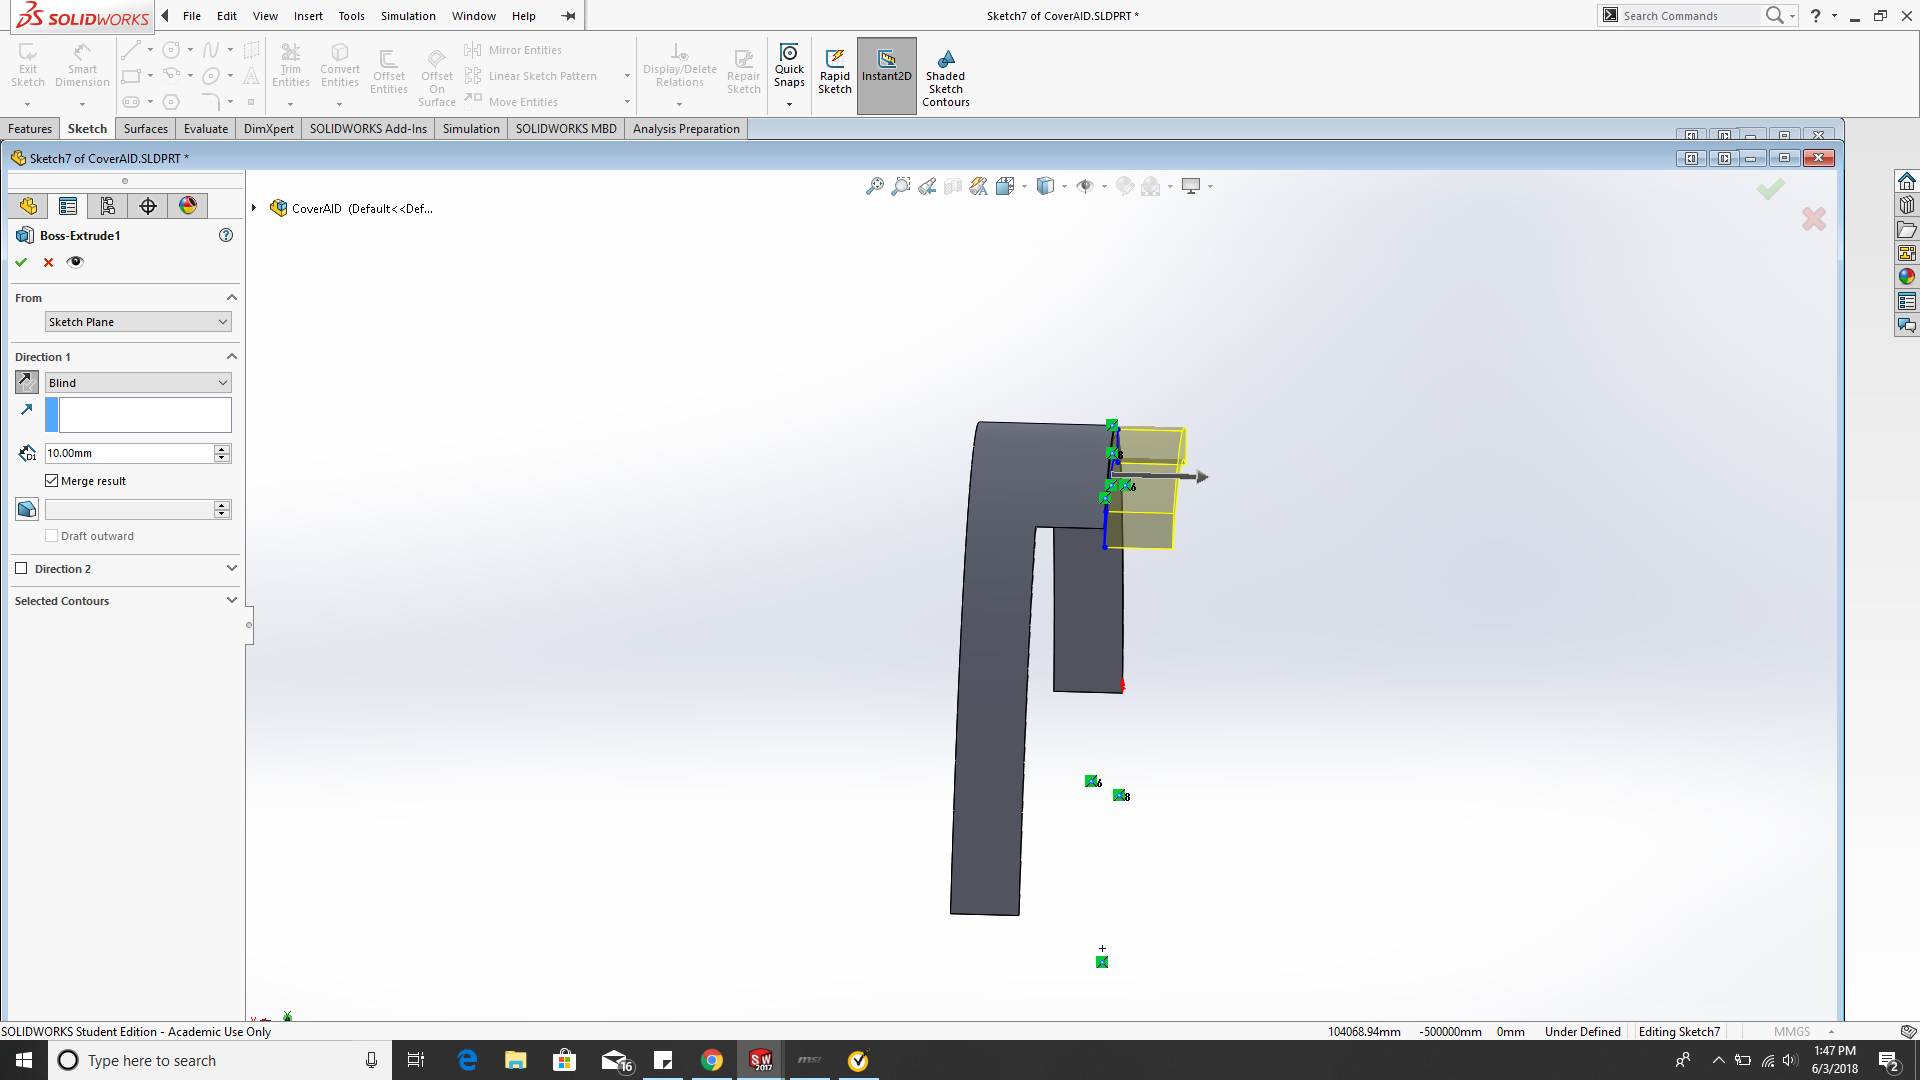Click the Direction of Extrusion selection box
This screenshot has width=1920, height=1080.
click(145, 415)
